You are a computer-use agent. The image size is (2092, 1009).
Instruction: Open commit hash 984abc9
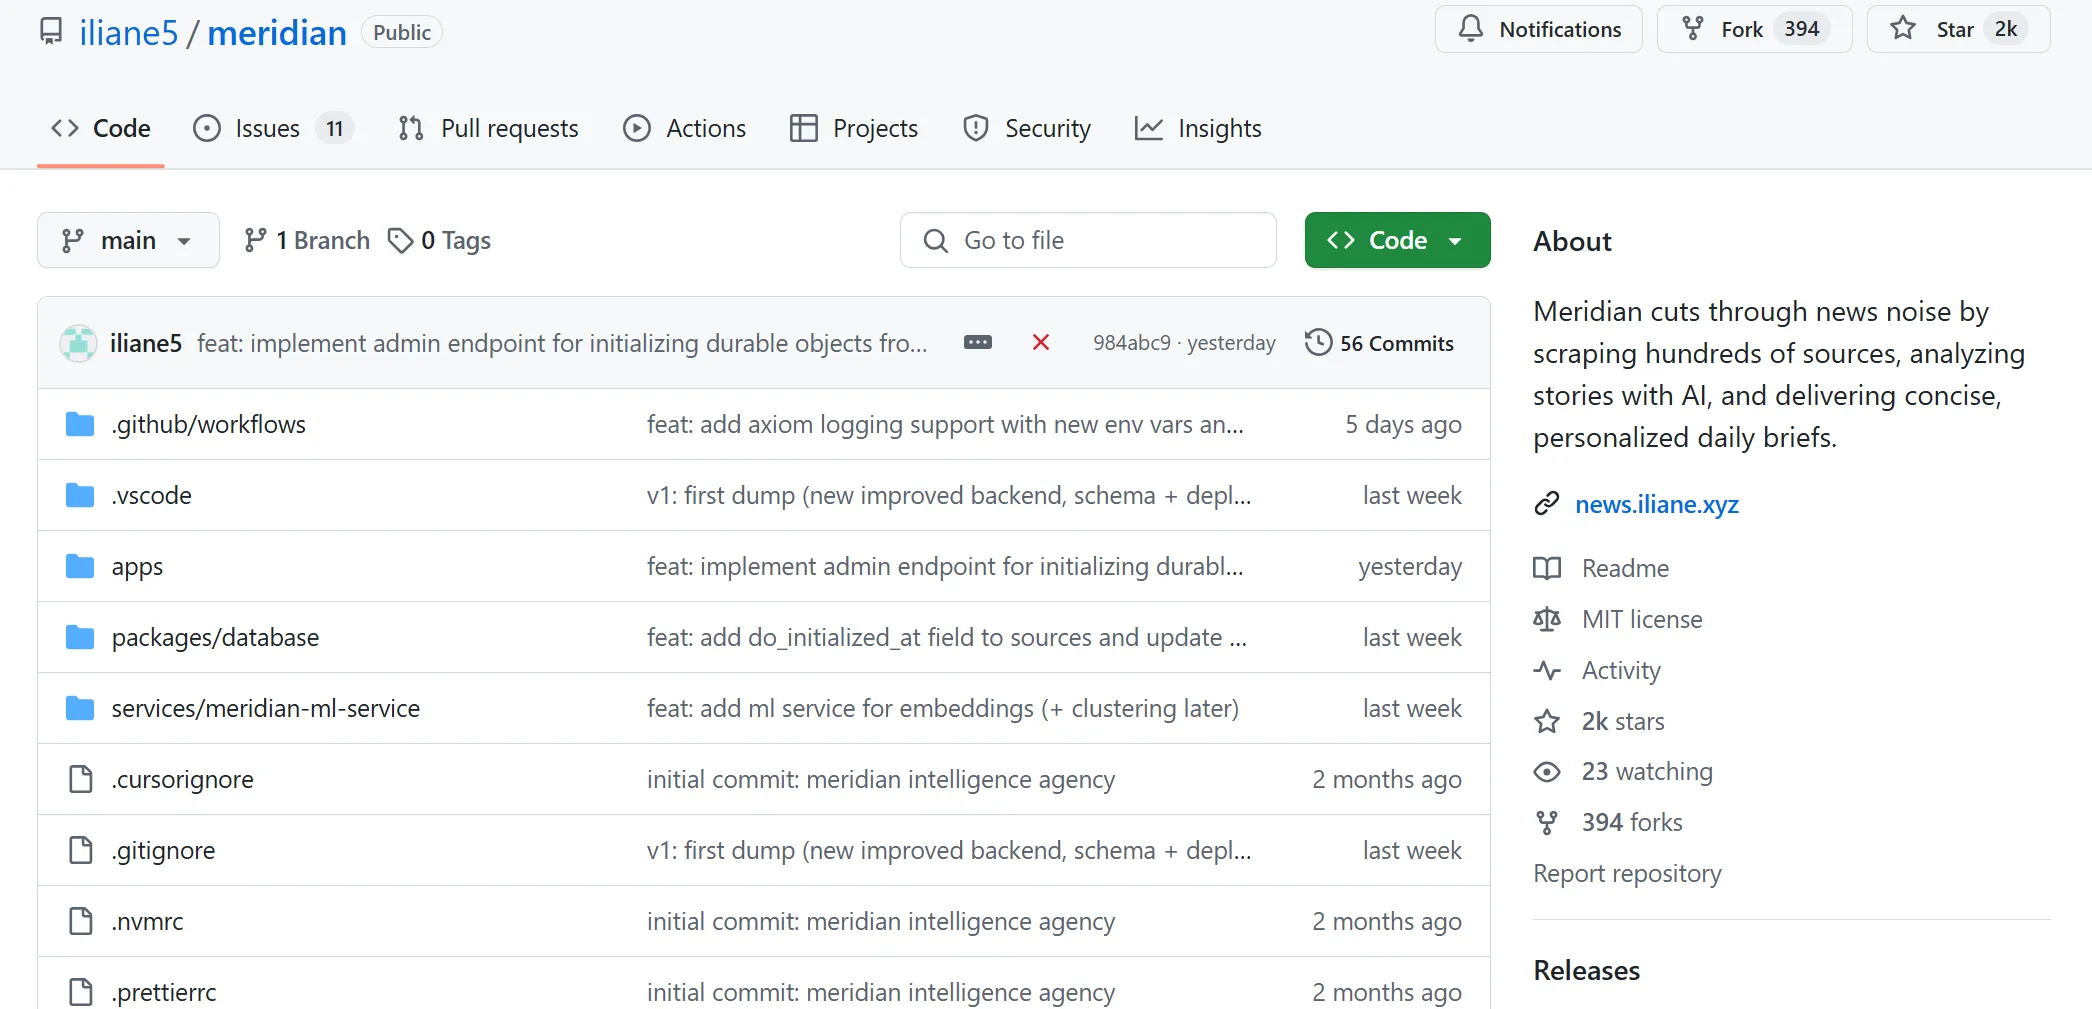[1131, 343]
